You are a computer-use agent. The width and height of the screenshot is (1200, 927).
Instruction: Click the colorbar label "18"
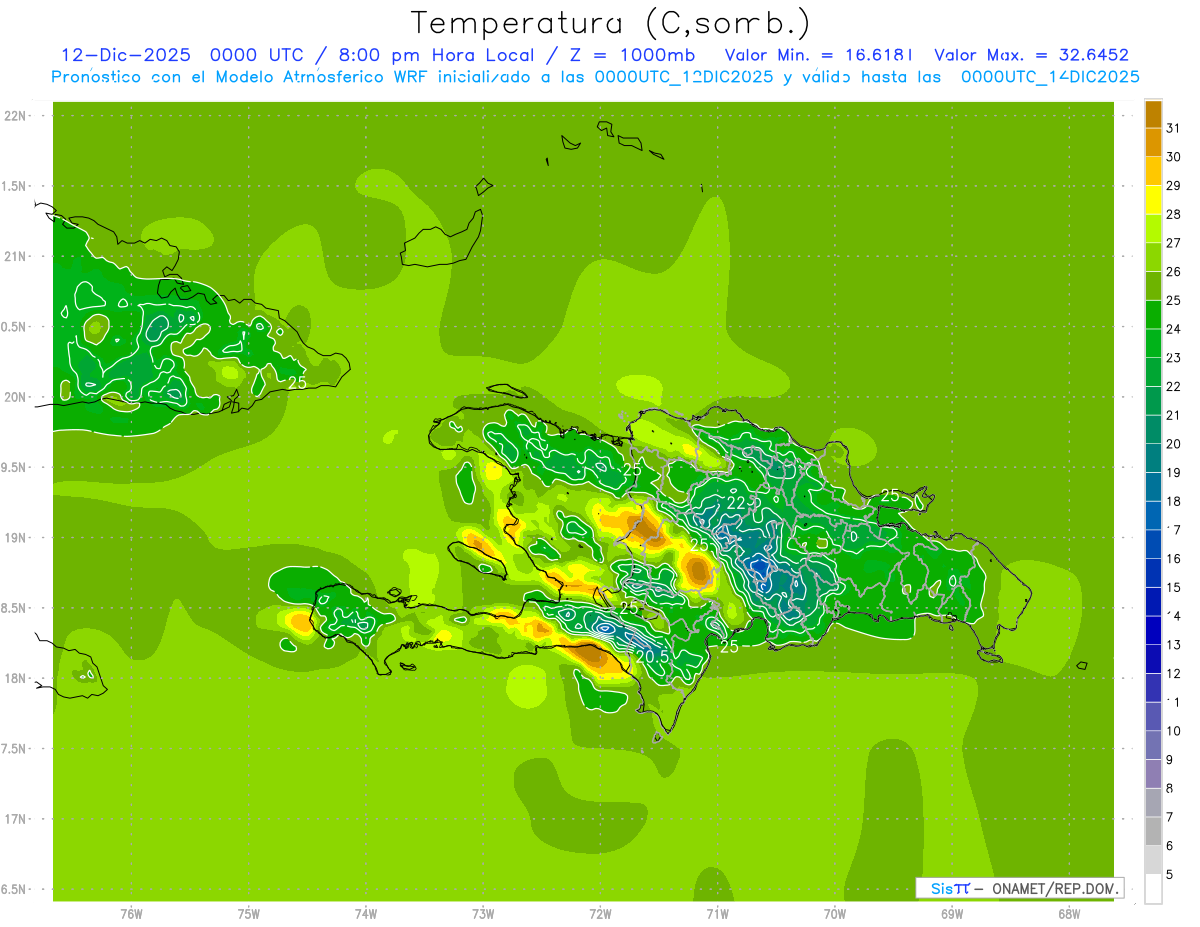pyautogui.click(x=1173, y=501)
